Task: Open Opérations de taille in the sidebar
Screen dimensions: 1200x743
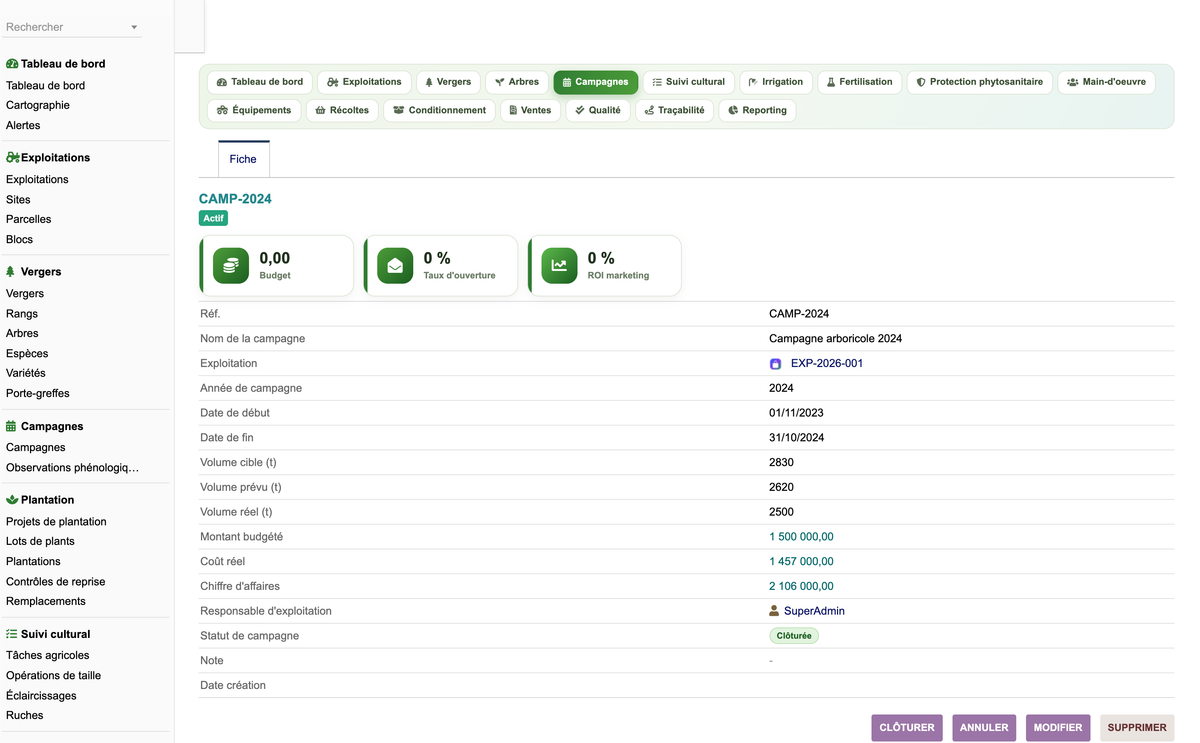Action: [53, 675]
